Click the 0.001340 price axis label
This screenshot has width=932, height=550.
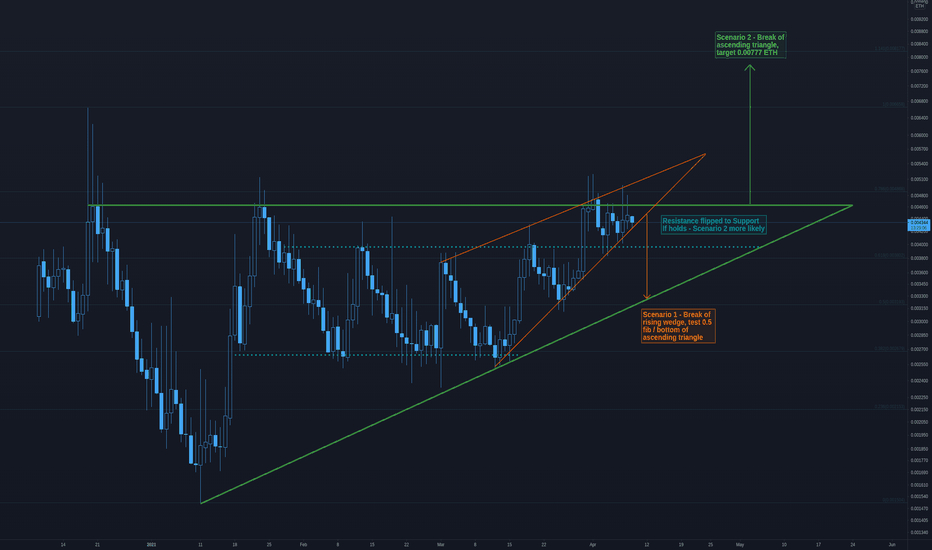point(919,532)
